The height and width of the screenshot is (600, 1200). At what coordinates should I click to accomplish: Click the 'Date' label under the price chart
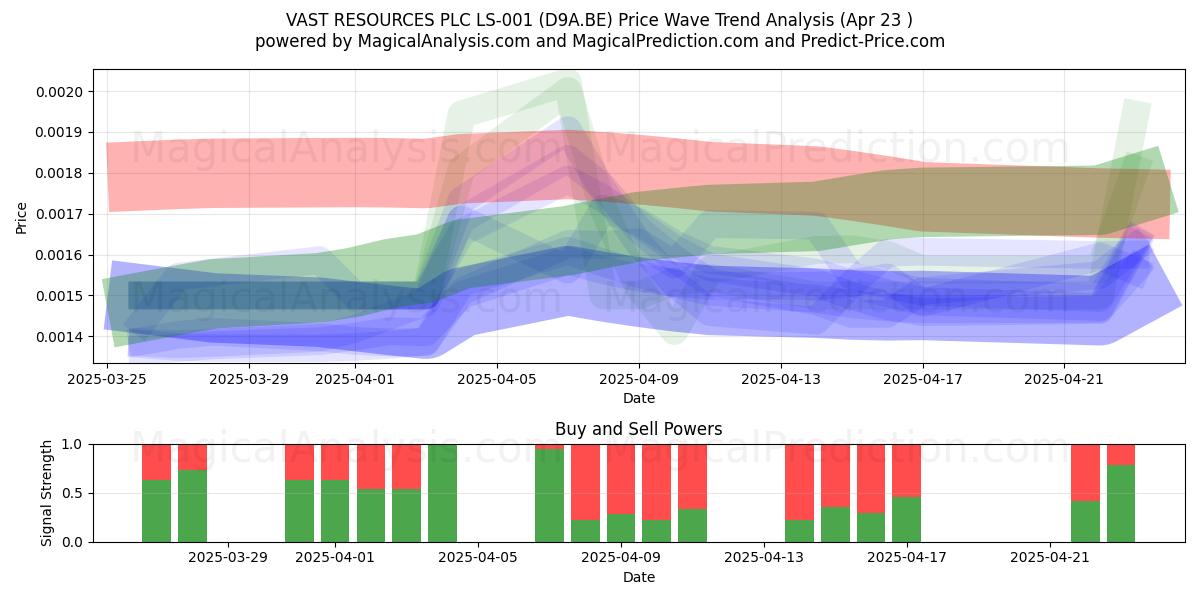[639, 398]
